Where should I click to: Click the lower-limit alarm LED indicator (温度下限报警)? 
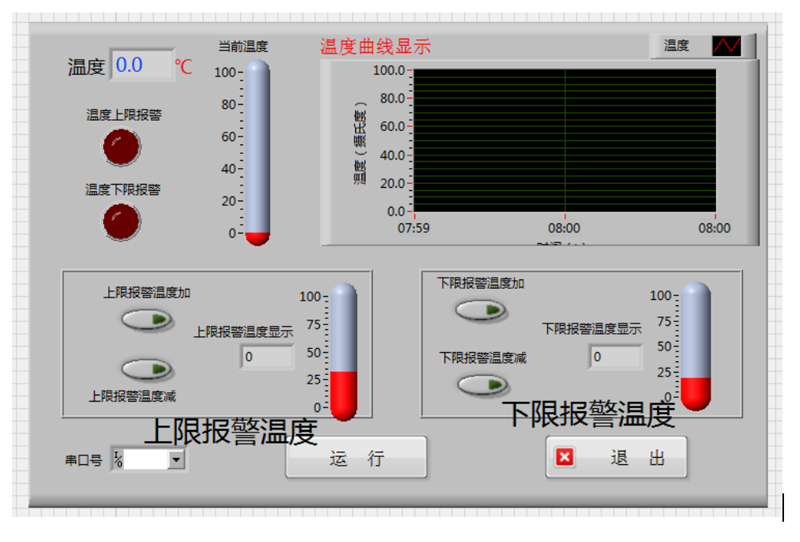pos(121,222)
